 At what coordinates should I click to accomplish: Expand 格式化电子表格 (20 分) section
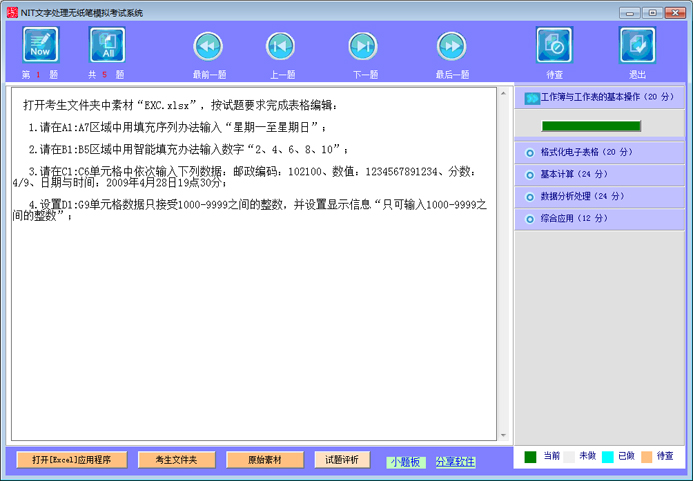(x=599, y=153)
